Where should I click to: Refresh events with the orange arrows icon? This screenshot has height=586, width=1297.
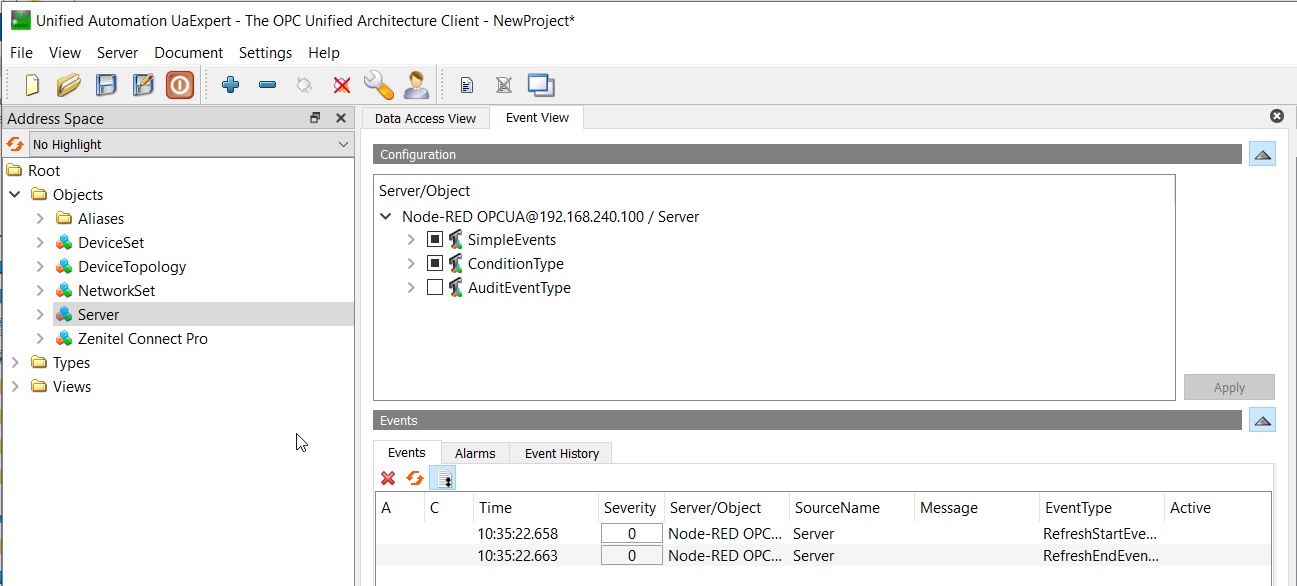(x=415, y=478)
